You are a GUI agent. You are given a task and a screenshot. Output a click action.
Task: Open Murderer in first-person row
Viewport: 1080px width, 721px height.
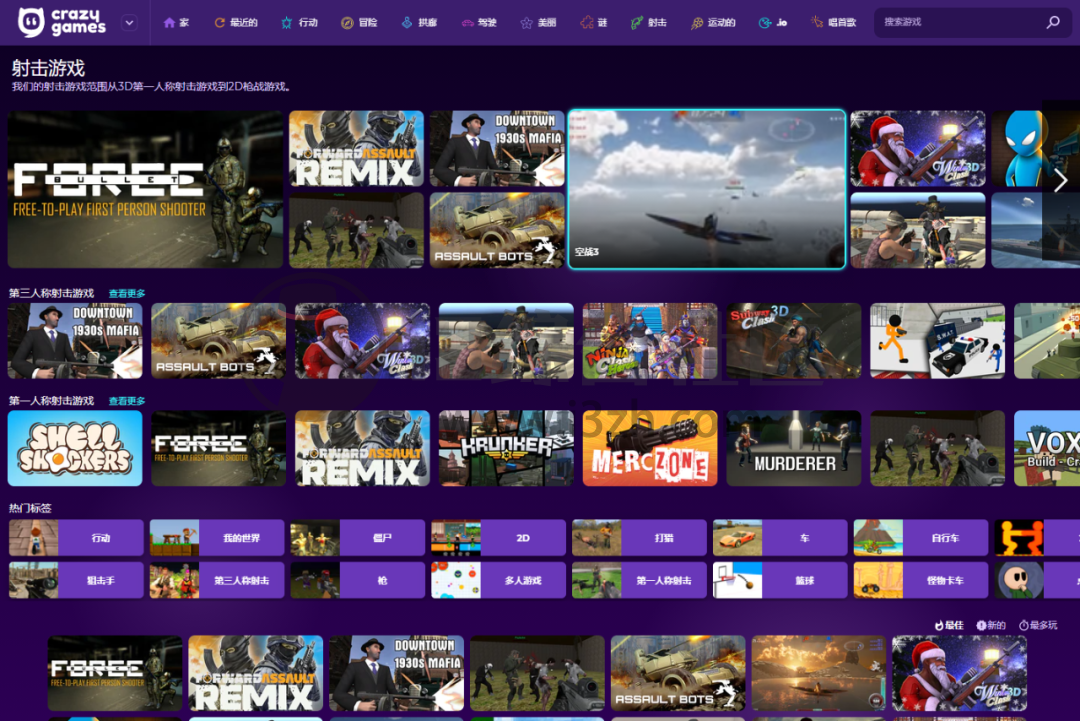[x=793, y=448]
